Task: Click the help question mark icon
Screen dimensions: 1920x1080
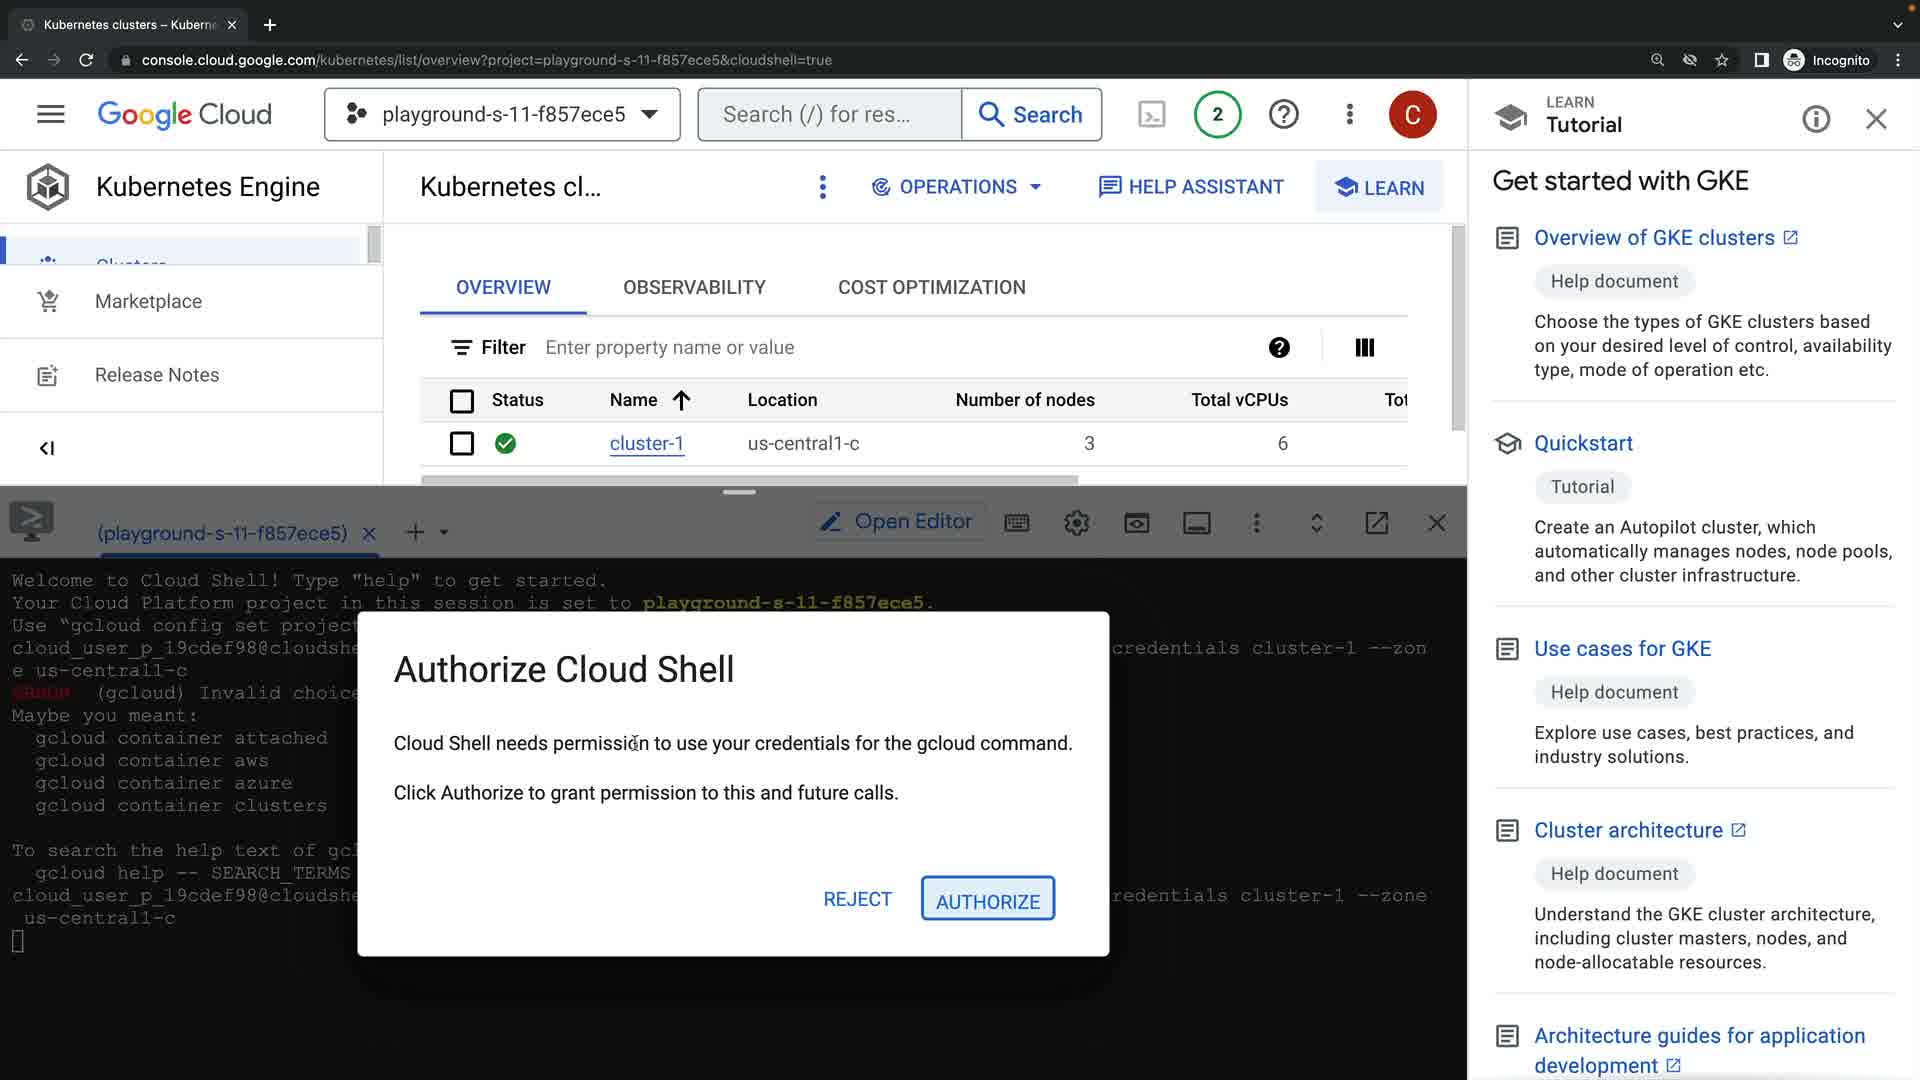Action: (x=1283, y=114)
